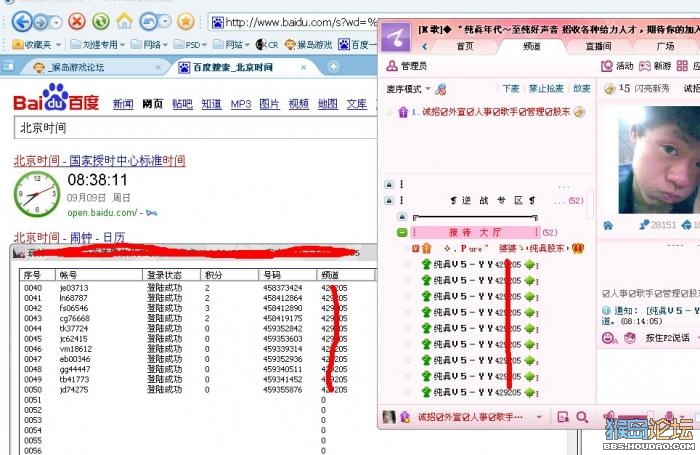Click the note icon at YY bottom bar
The width and height of the screenshot is (700, 455).
pyautogui.click(x=563, y=417)
